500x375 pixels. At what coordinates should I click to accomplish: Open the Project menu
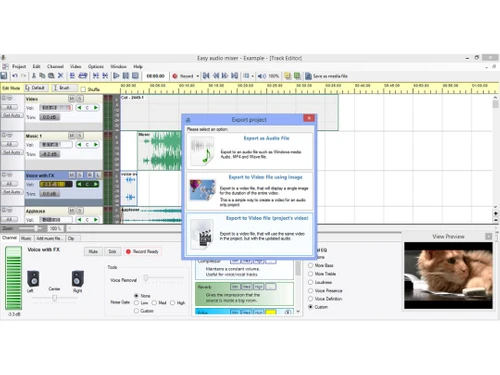pyautogui.click(x=19, y=66)
